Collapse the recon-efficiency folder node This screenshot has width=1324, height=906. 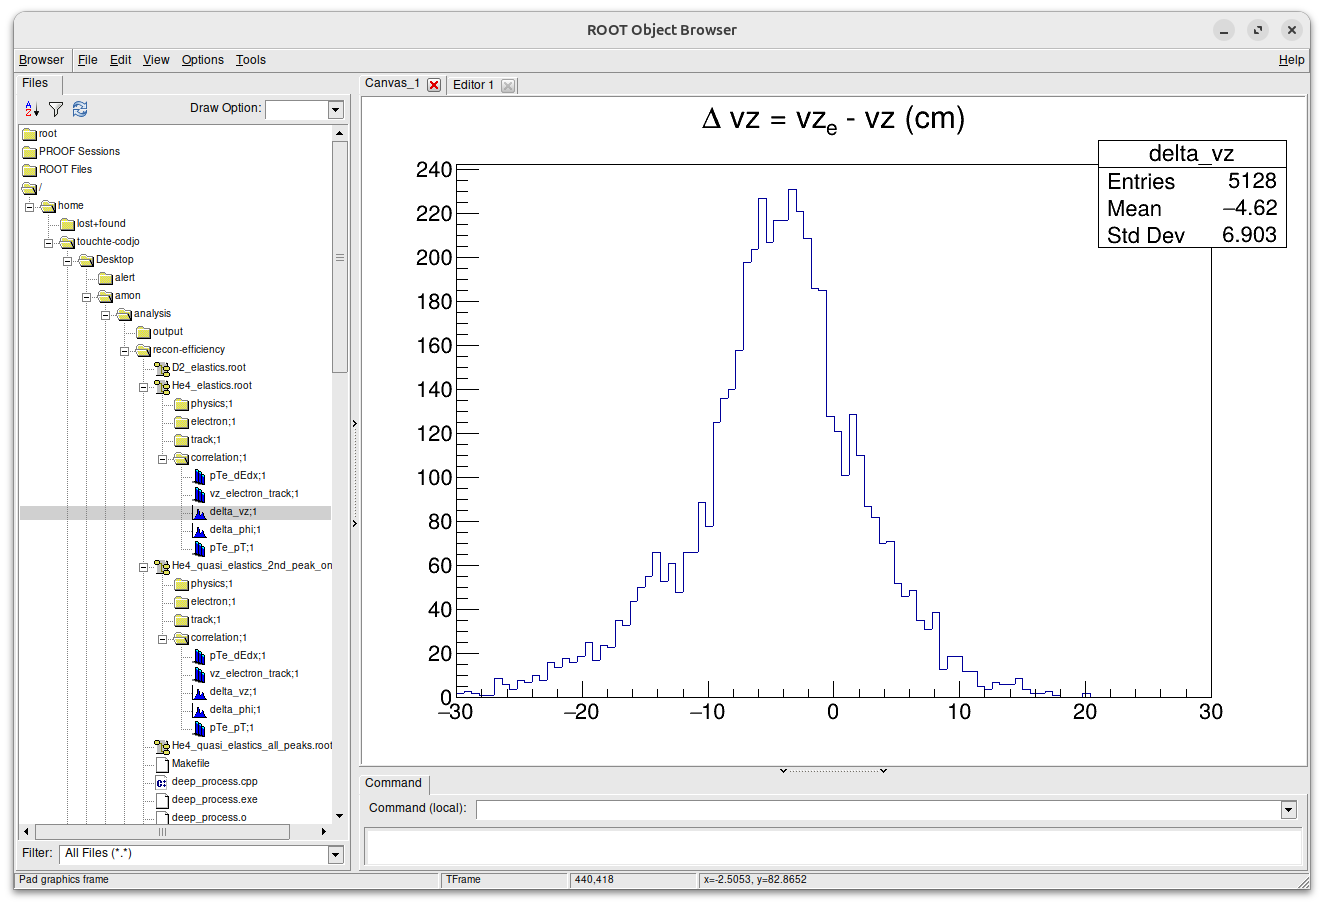click(125, 351)
